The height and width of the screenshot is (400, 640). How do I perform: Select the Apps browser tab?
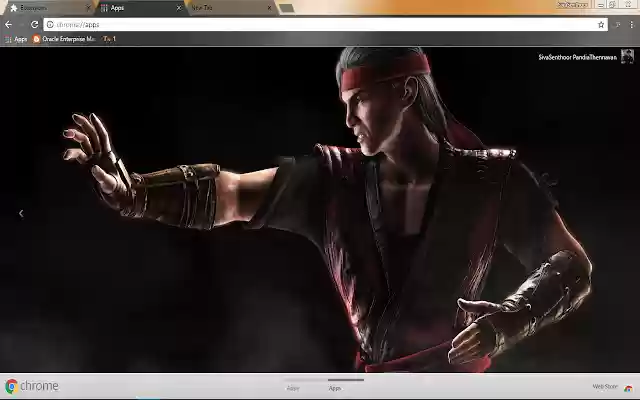pos(139,8)
